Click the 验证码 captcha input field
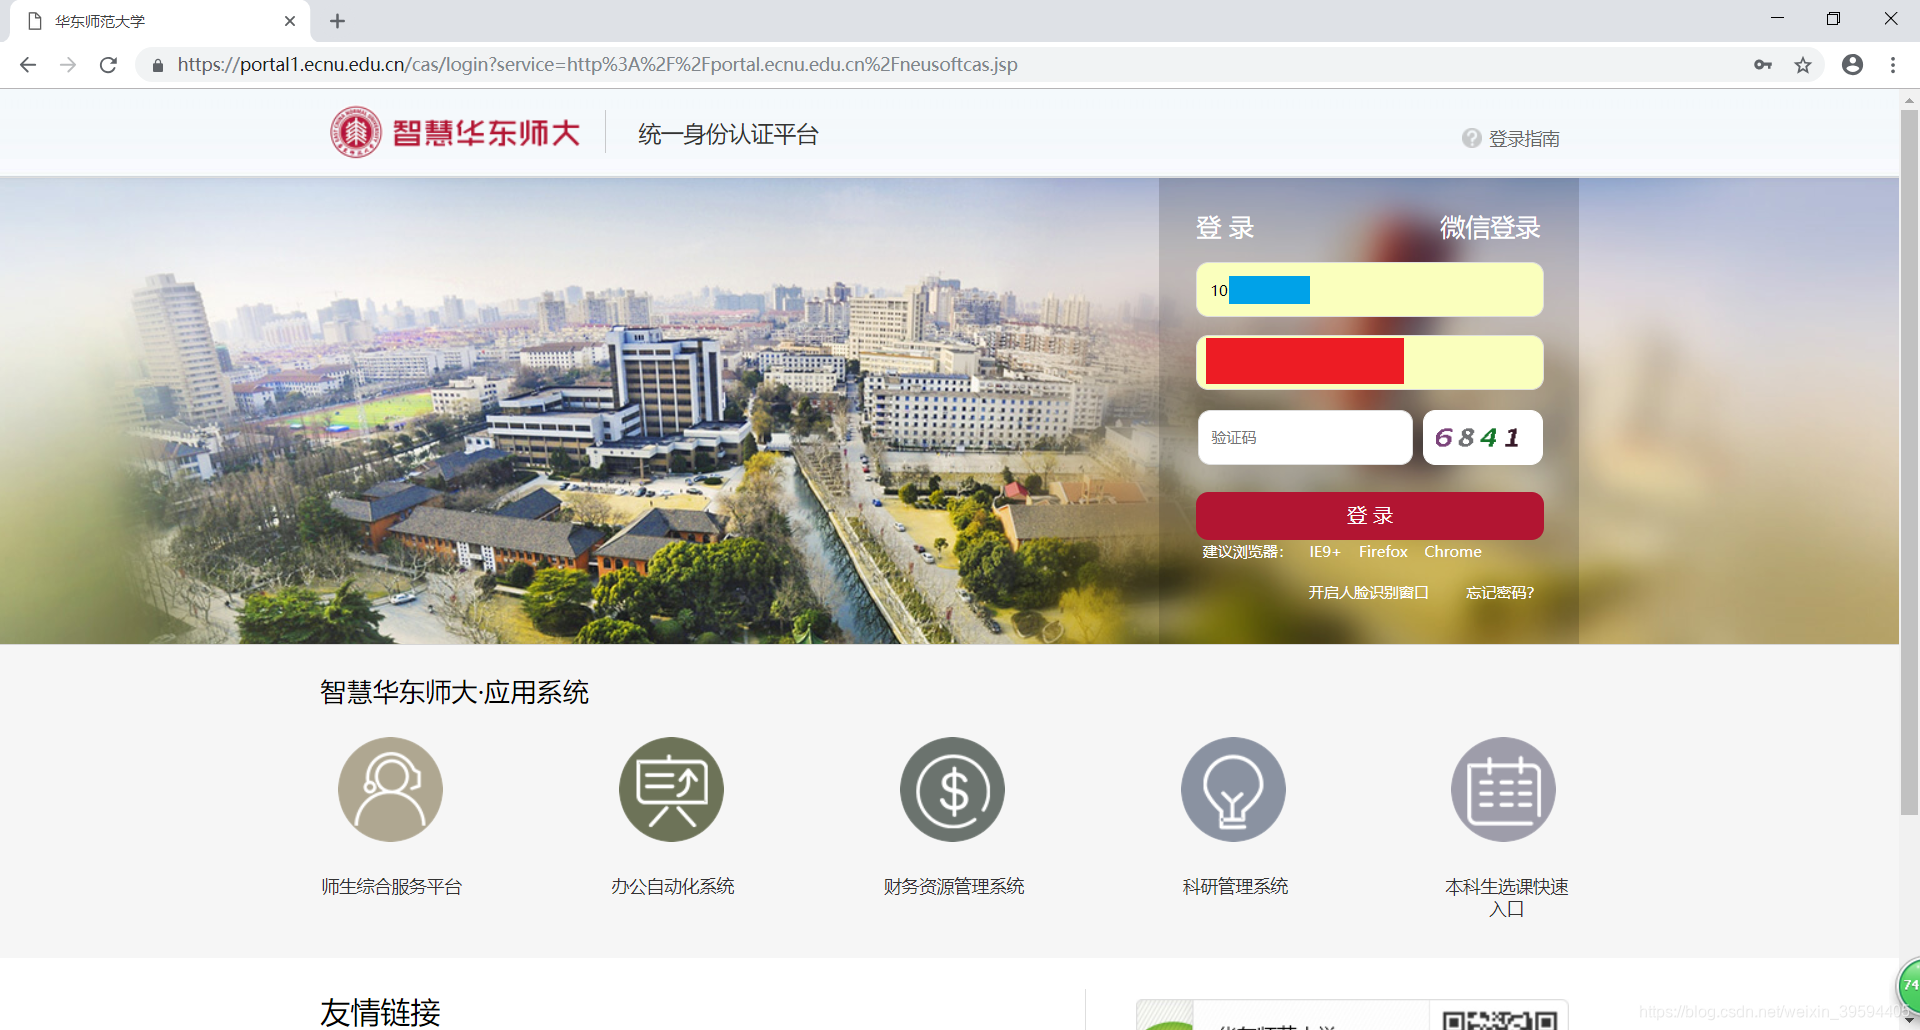 click(1305, 437)
